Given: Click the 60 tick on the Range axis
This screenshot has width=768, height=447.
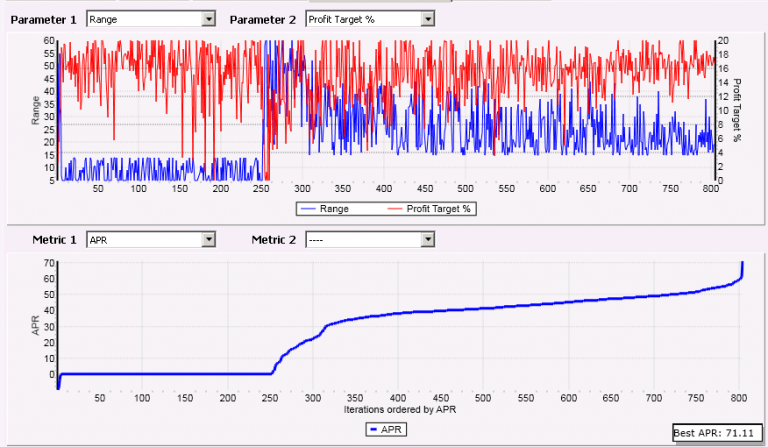Looking at the screenshot, I should pos(48,41).
